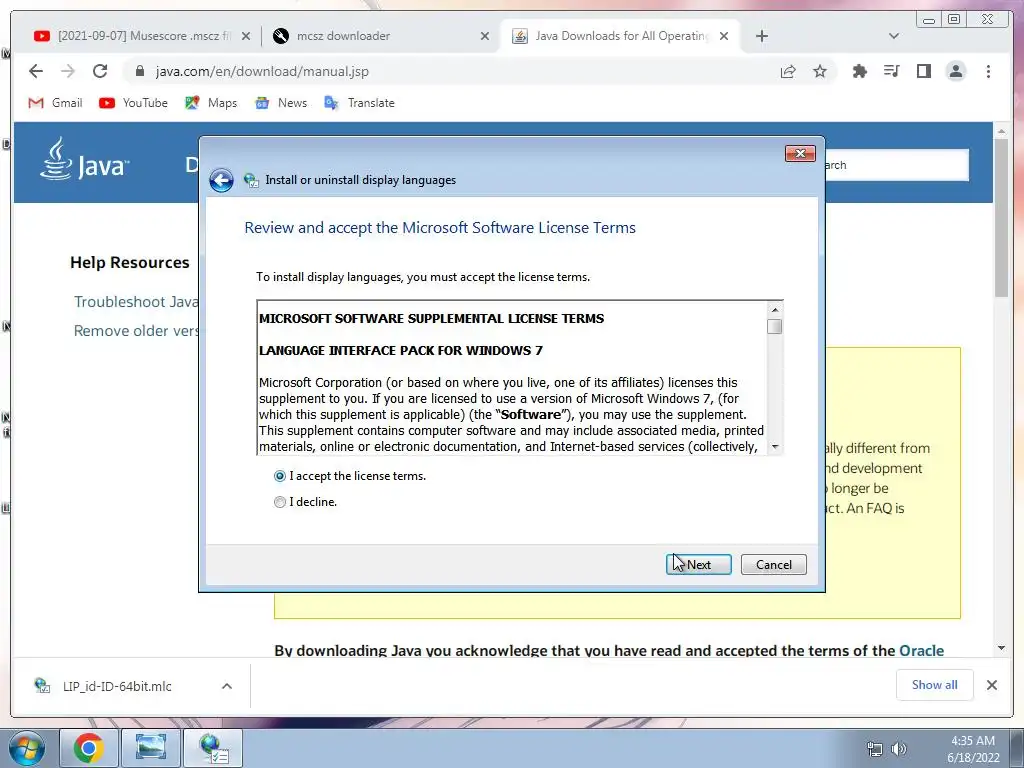Open Windows Start menu
1024x768 pixels.
tap(27, 748)
